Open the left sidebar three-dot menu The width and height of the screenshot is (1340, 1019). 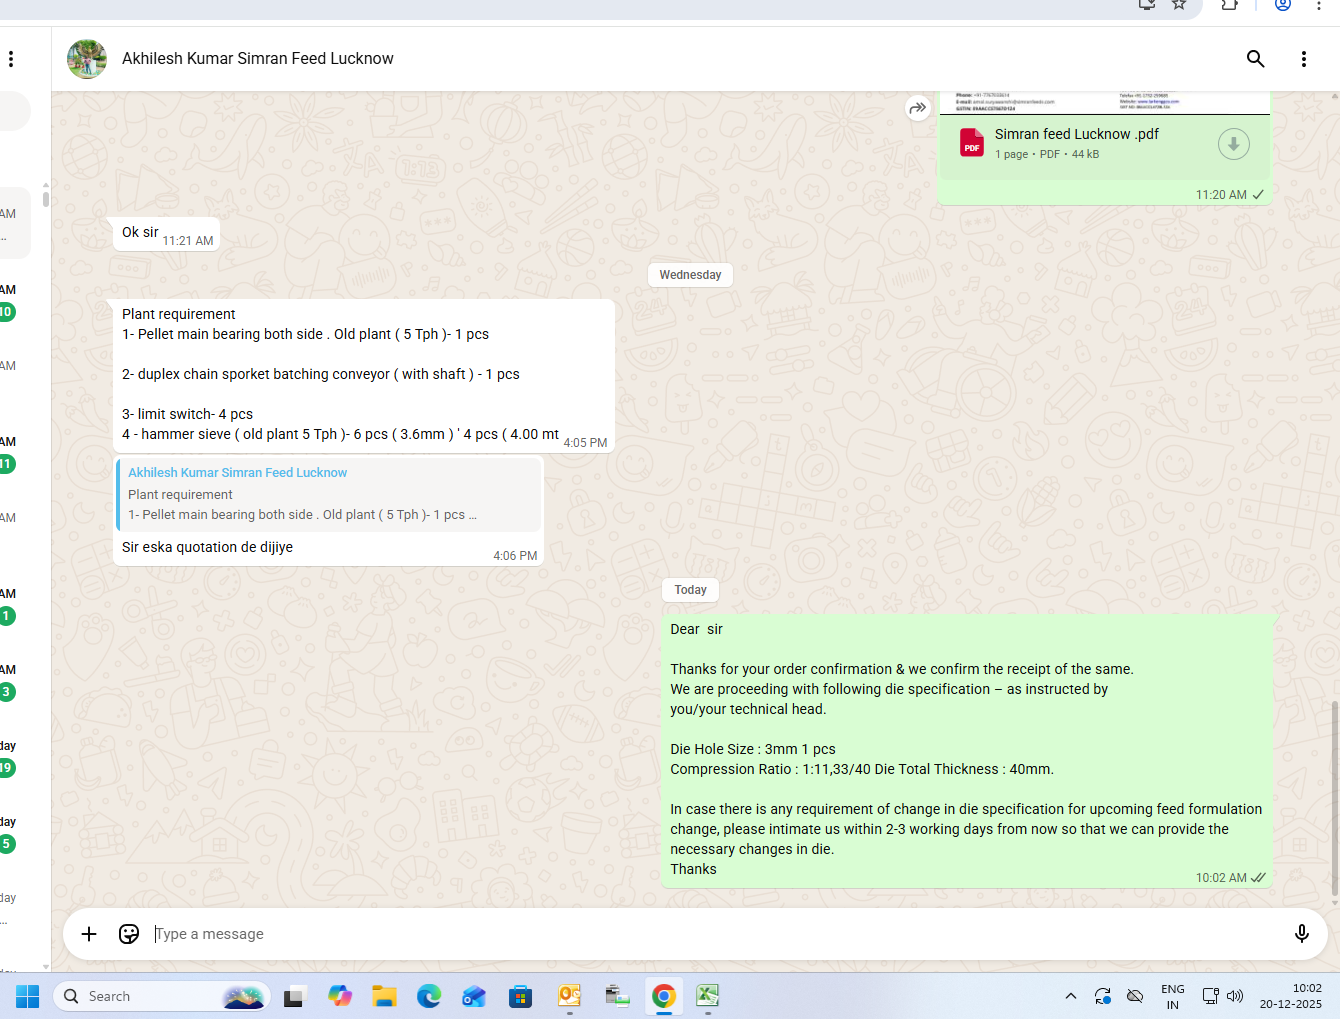11,59
